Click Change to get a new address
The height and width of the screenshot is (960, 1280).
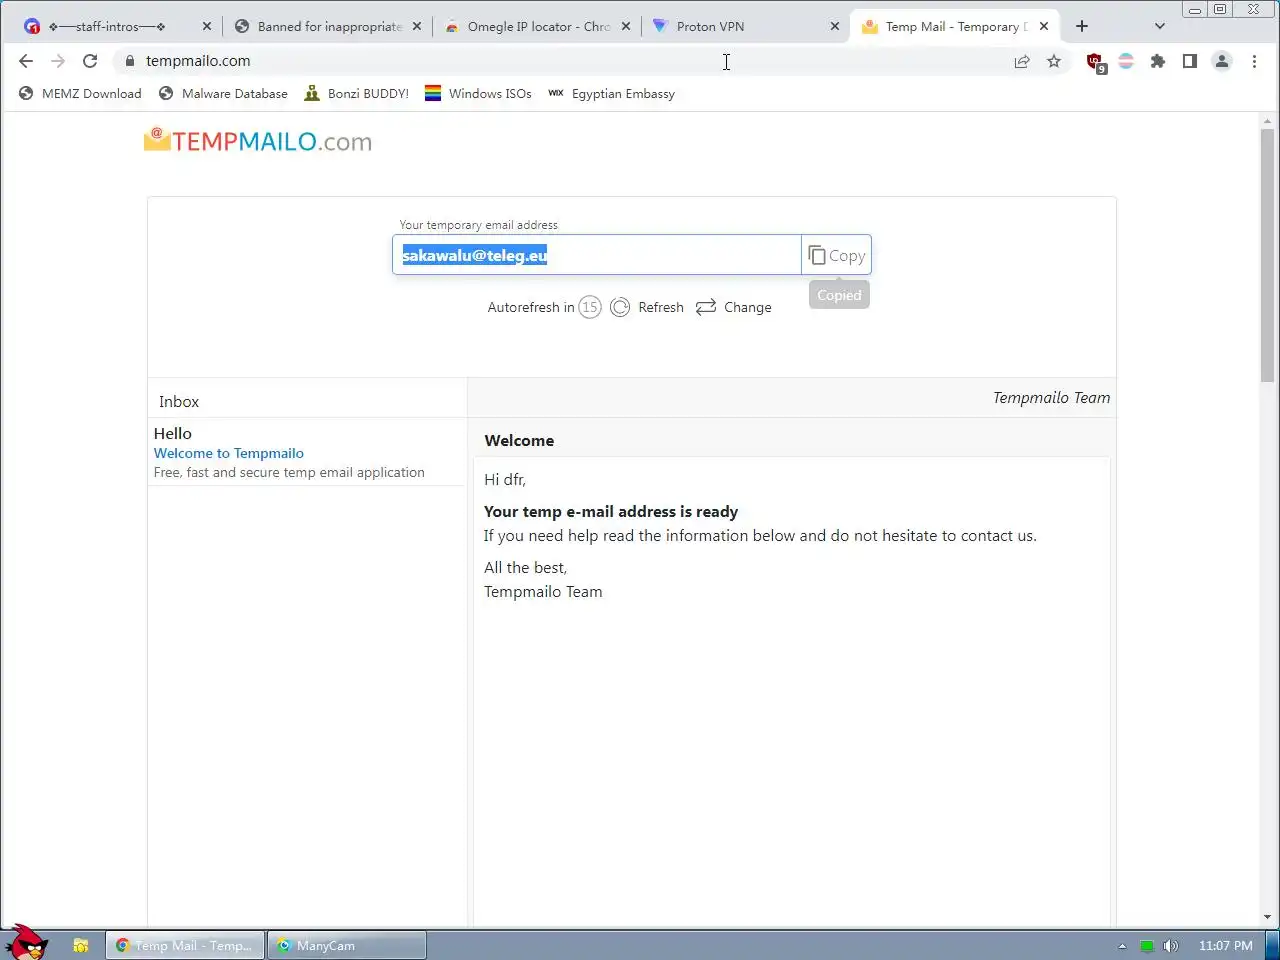[734, 307]
